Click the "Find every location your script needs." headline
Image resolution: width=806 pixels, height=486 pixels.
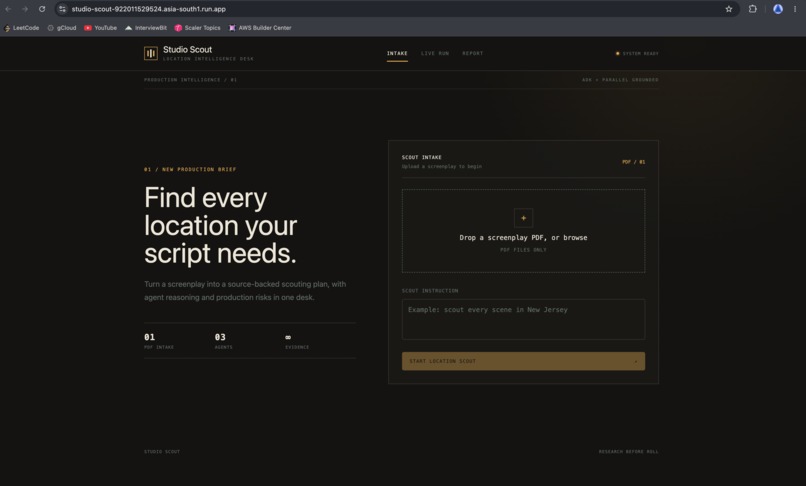[x=221, y=225]
